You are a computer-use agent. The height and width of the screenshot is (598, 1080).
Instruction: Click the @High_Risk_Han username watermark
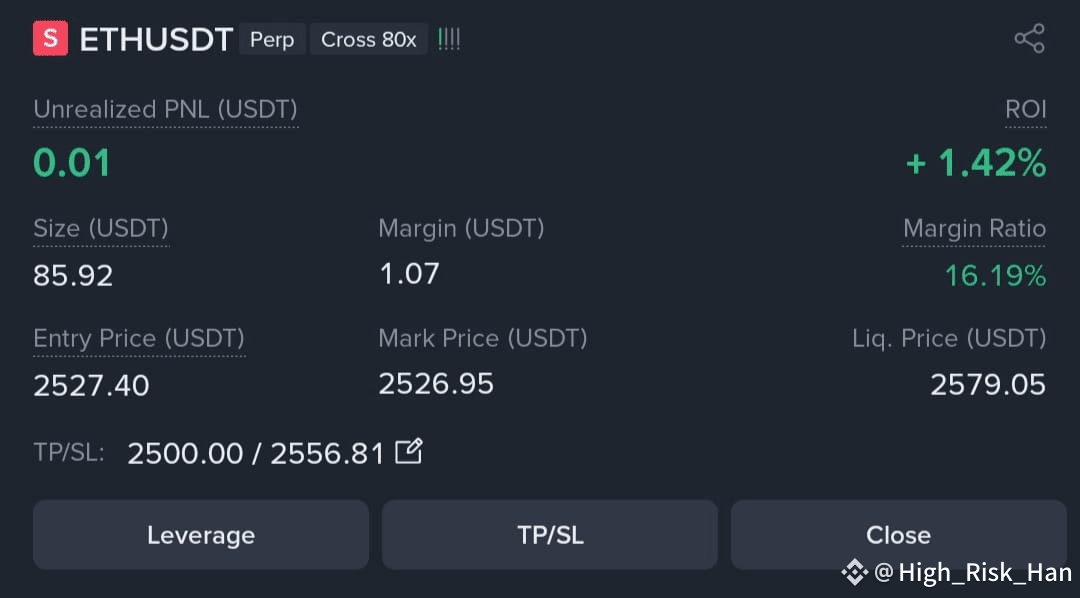point(973,573)
